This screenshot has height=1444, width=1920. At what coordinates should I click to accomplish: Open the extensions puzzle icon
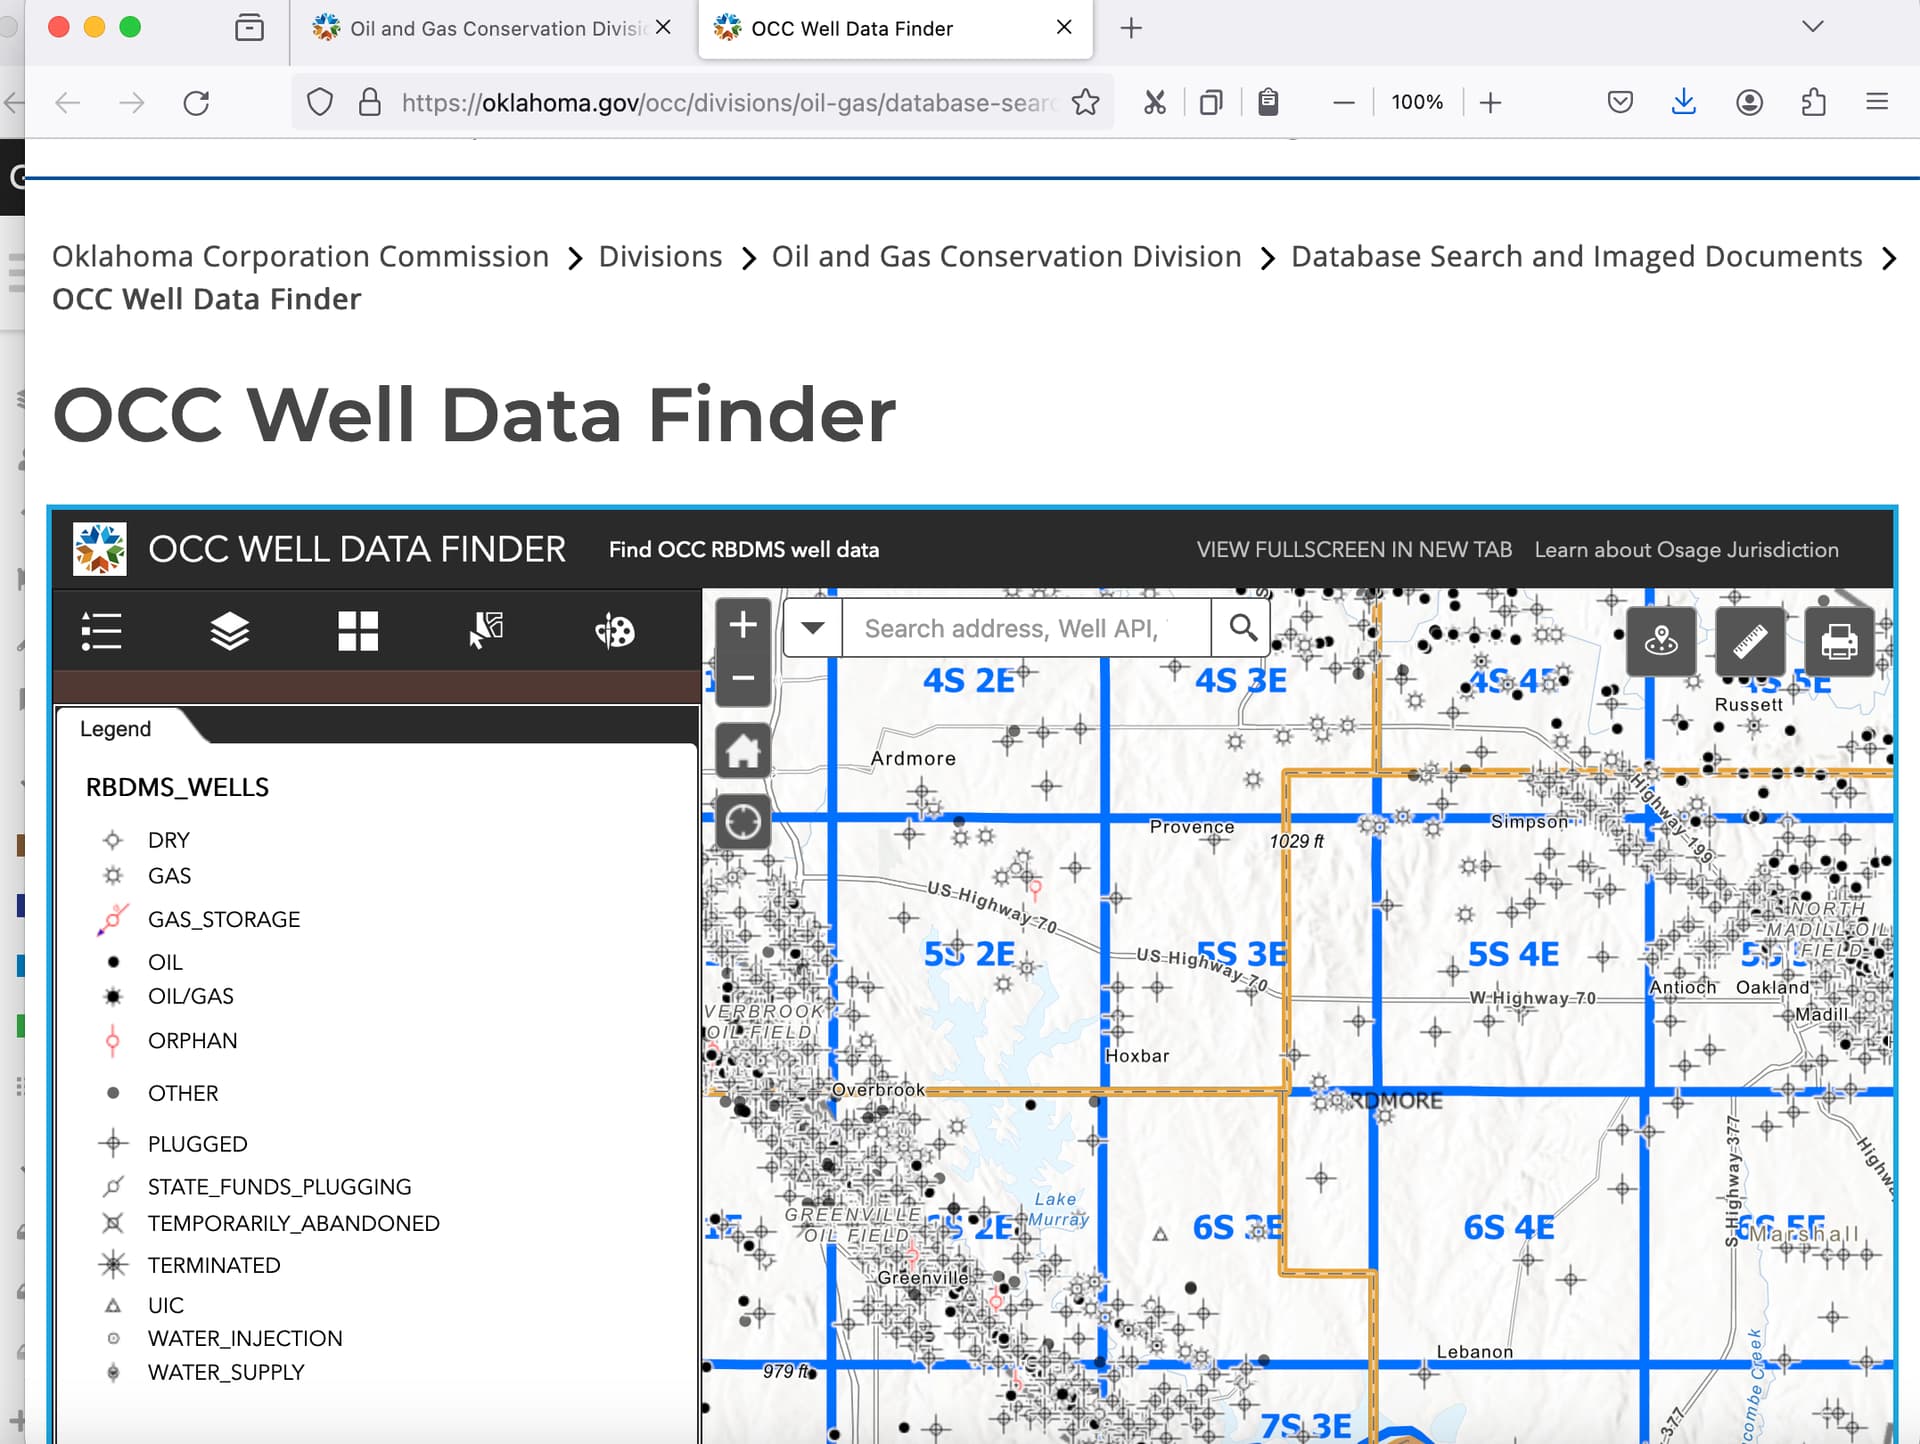pos(1813,102)
